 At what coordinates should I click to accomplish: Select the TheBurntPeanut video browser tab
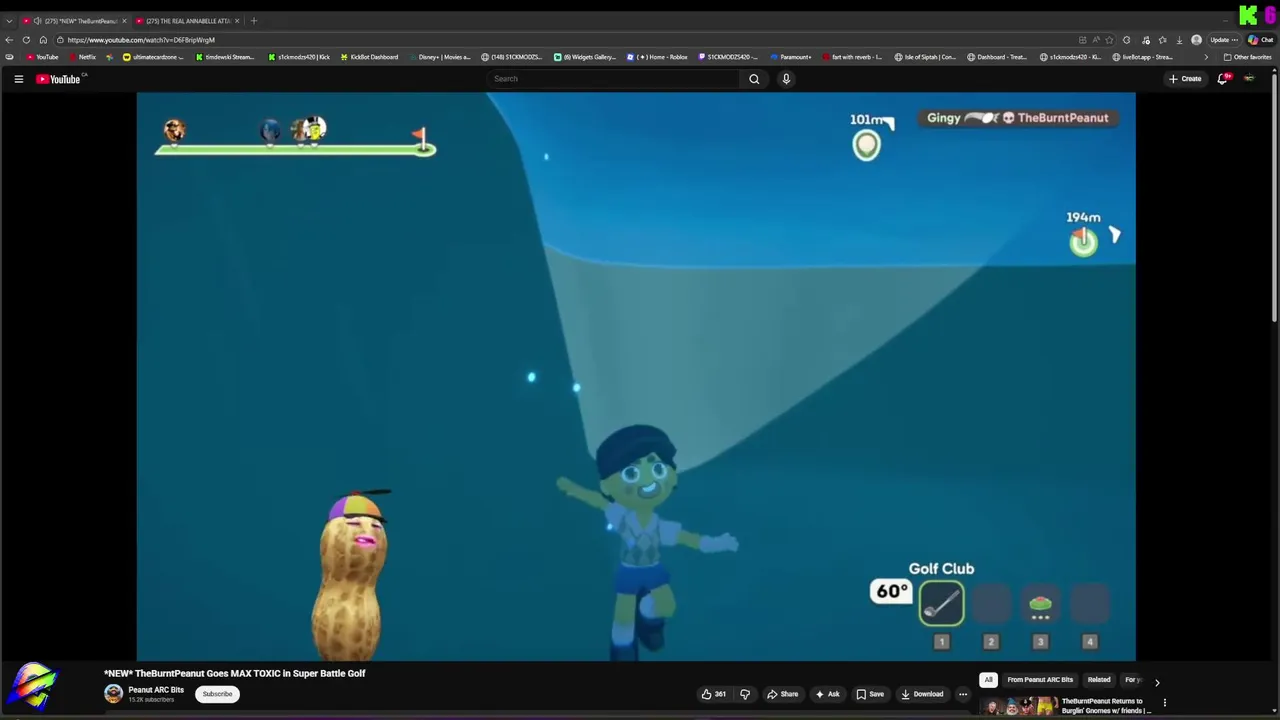click(75, 21)
